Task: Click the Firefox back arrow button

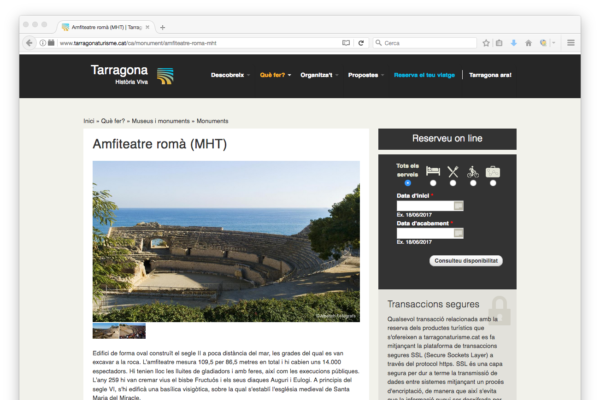Action: 29,43
